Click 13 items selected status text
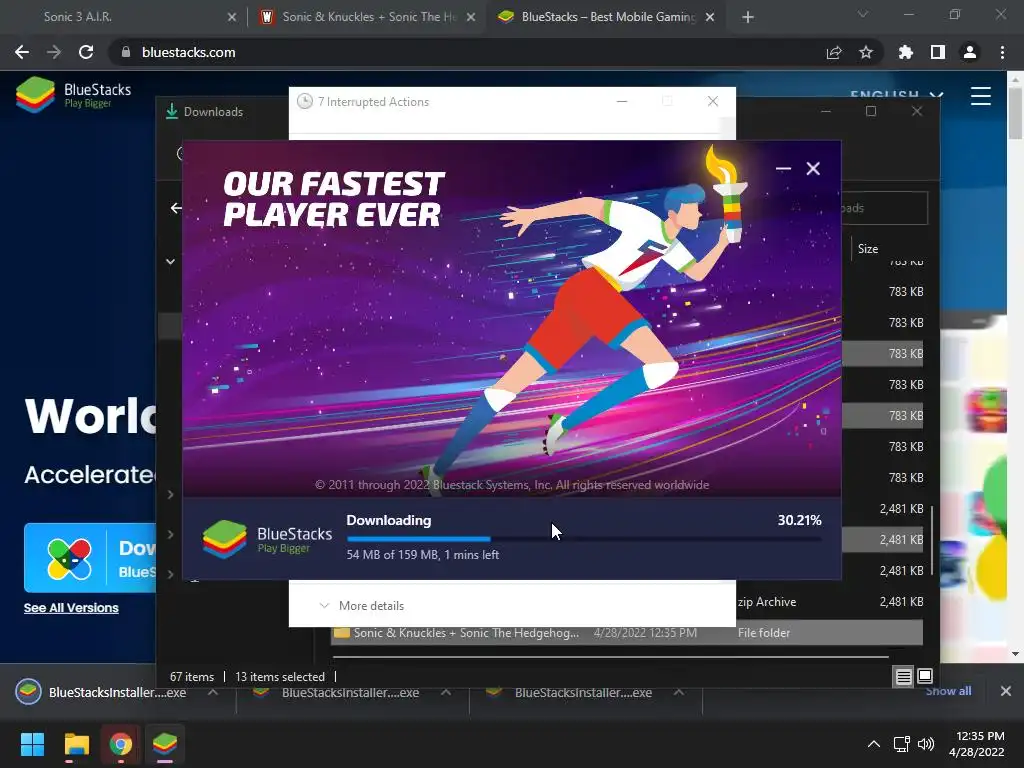This screenshot has width=1024, height=768. pyautogui.click(x=280, y=677)
